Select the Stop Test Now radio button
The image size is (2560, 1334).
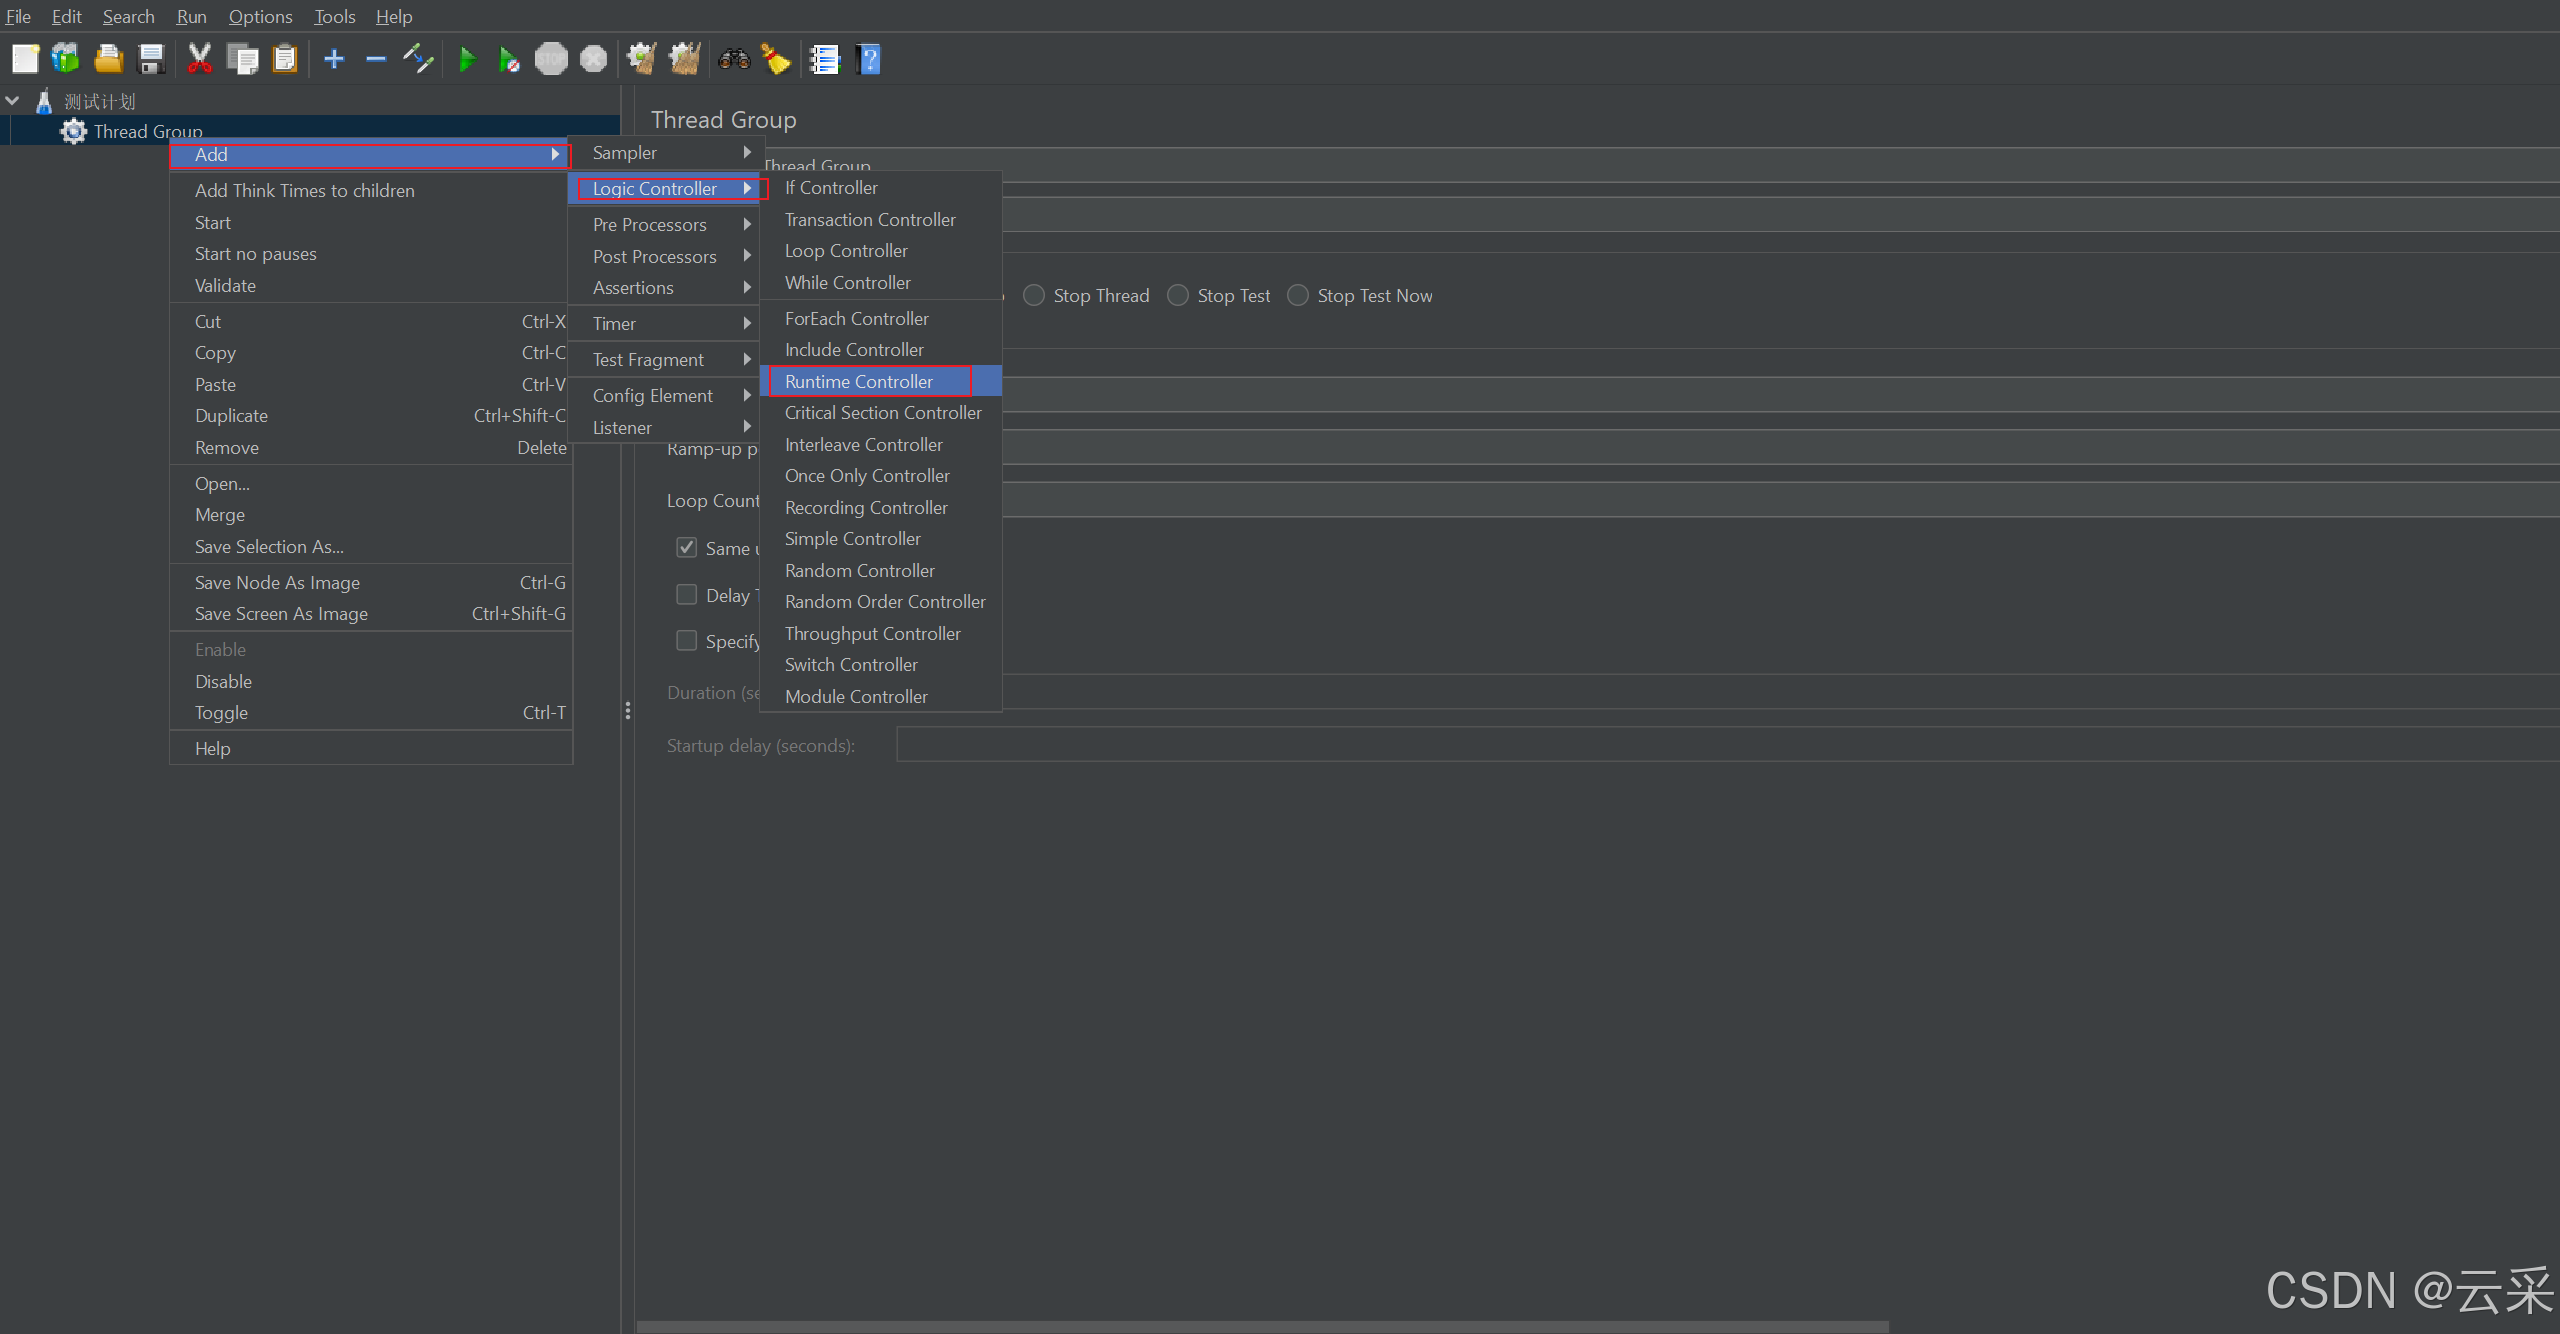[1298, 295]
